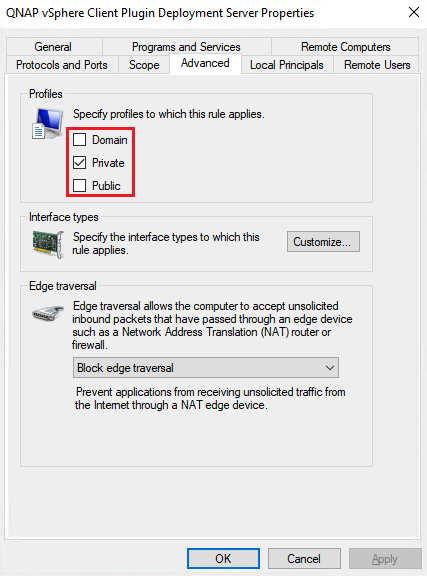The height and width of the screenshot is (576, 427).
Task: Click the edge traversal dropdown arrow
Action: pos(330,368)
